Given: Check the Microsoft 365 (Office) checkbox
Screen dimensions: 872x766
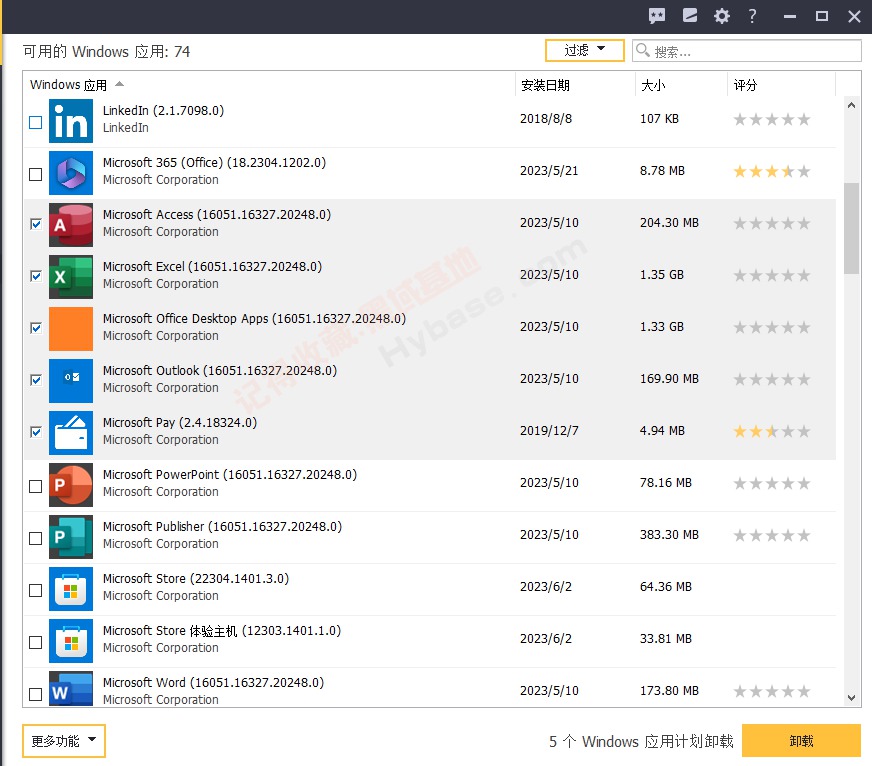Looking at the screenshot, I should [36, 174].
